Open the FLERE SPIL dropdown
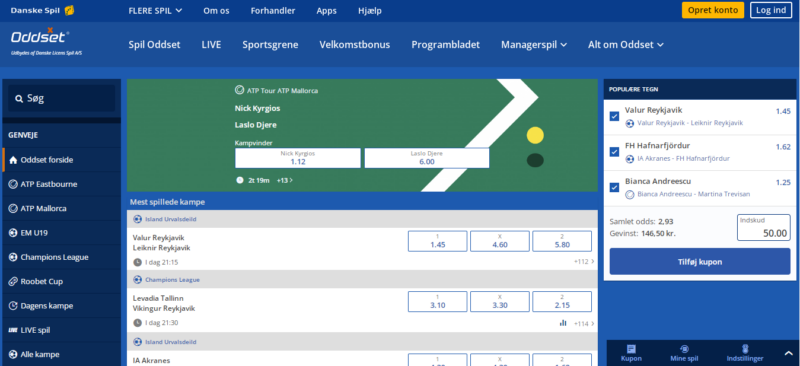The height and width of the screenshot is (366, 800). click(155, 11)
